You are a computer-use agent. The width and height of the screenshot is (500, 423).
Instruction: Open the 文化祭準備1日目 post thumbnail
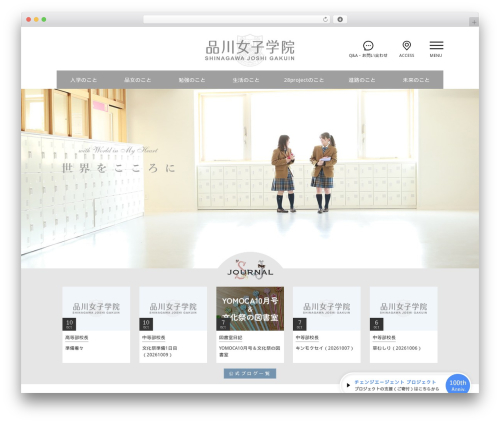173,309
